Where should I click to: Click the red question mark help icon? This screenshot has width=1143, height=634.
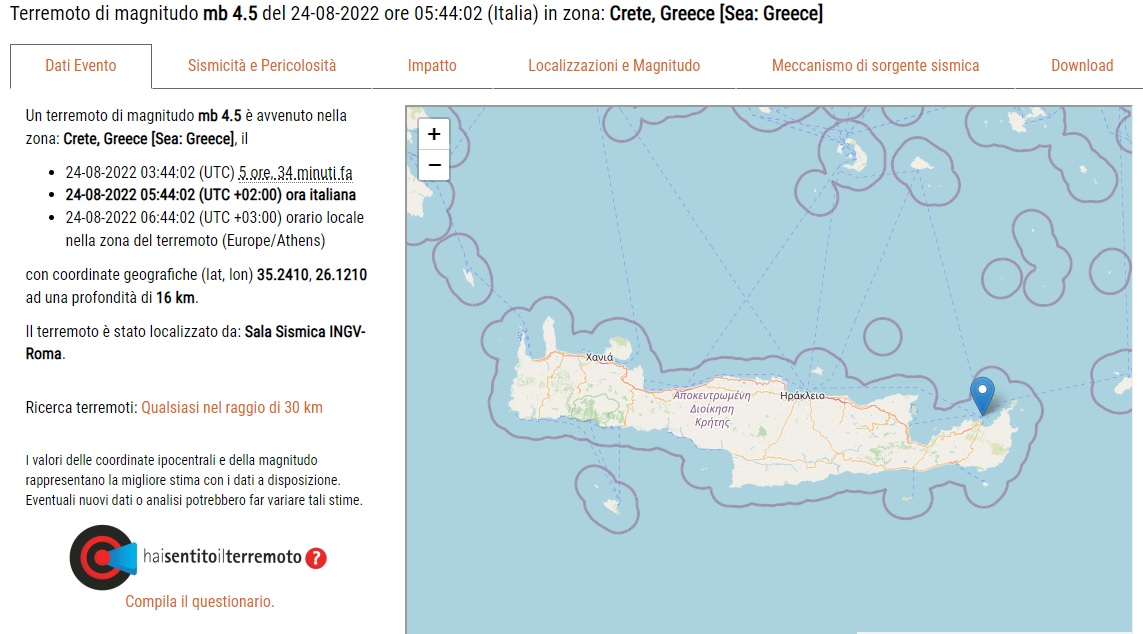pyautogui.click(x=316, y=558)
